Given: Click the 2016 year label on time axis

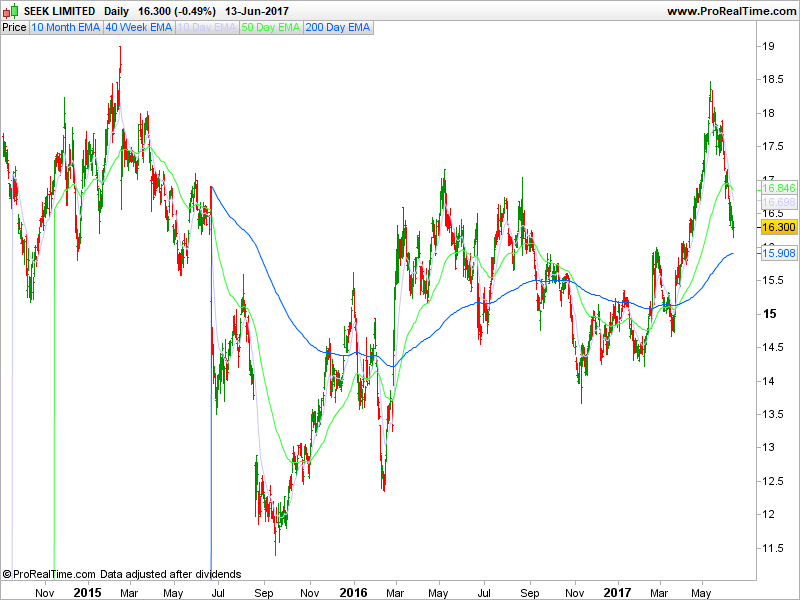Looking at the screenshot, I should point(353,592).
